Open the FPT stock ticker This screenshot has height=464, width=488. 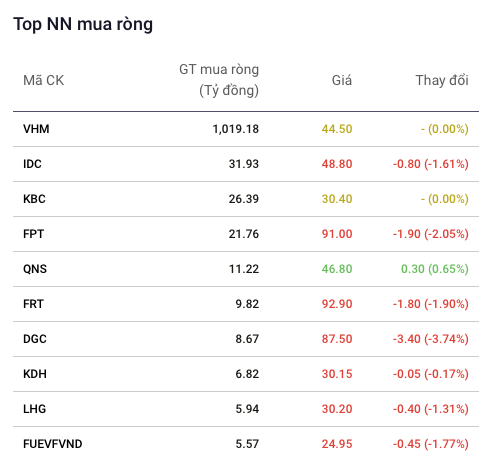pyautogui.click(x=33, y=234)
